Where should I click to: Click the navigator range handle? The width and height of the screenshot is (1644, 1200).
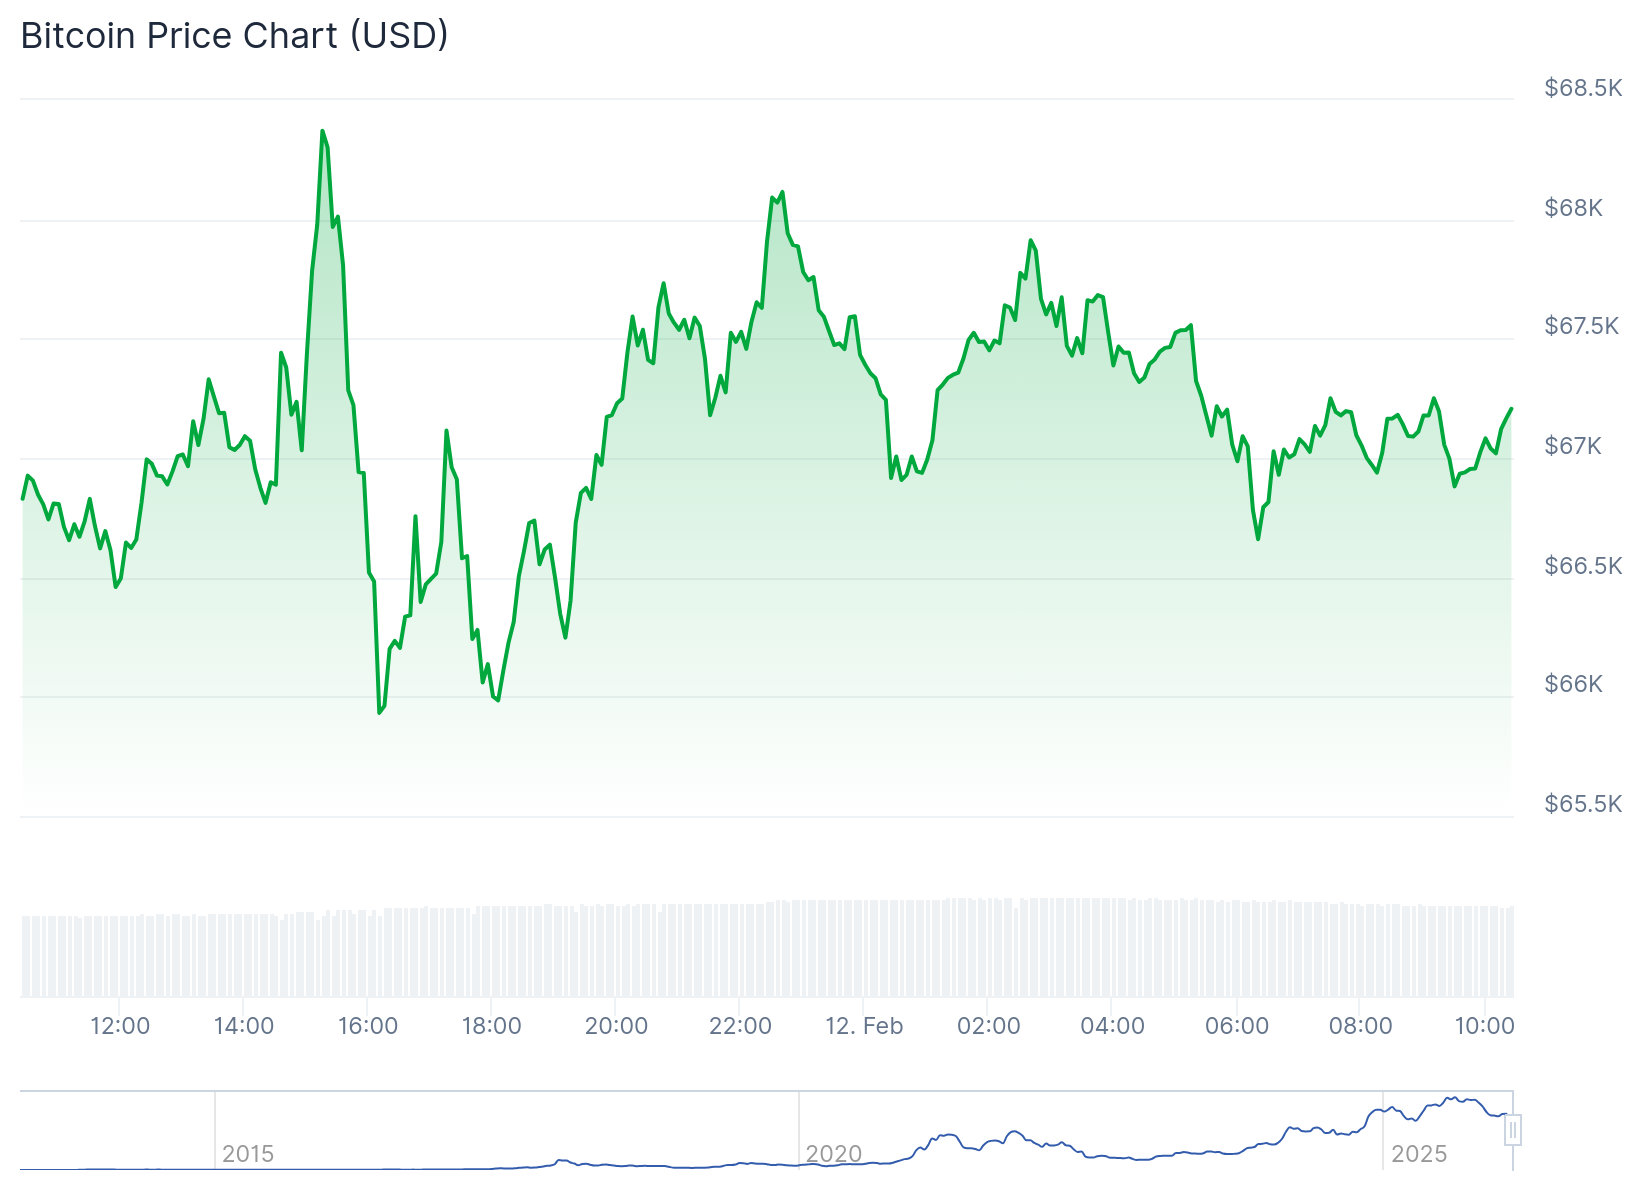tap(1513, 1130)
